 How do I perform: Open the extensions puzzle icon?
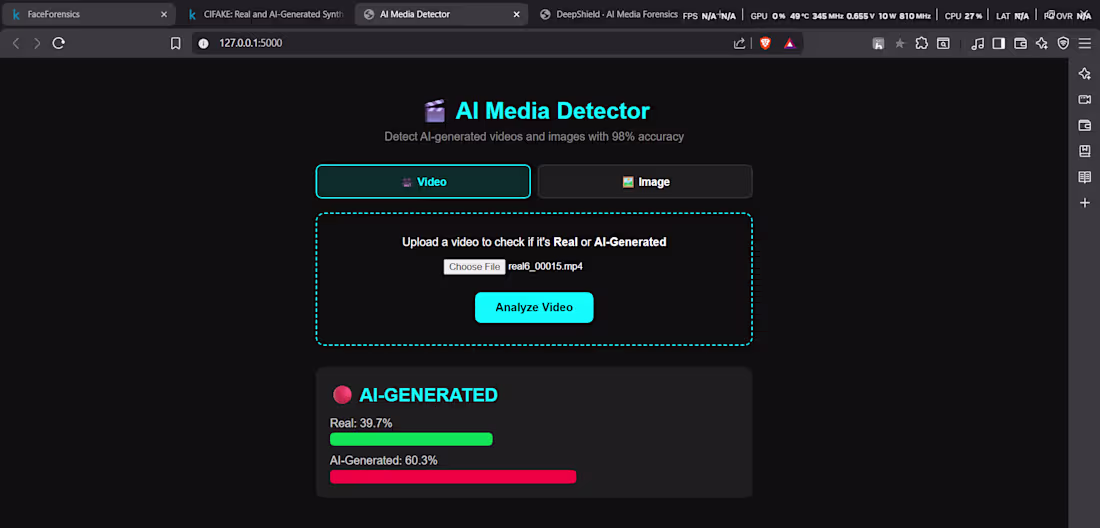tap(922, 43)
